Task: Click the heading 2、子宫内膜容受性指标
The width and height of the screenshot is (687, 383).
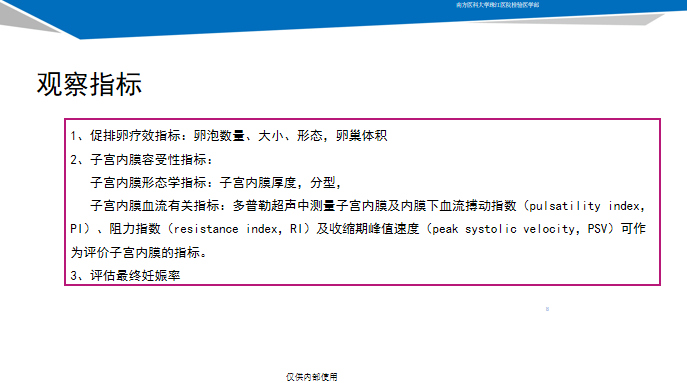Action: point(141,160)
